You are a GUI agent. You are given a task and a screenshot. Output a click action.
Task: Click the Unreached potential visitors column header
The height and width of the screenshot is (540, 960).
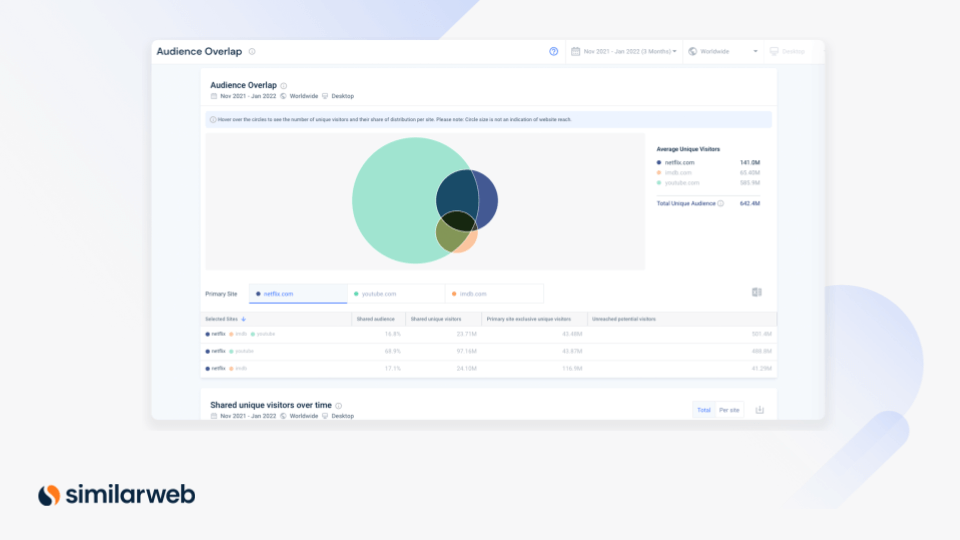point(626,319)
